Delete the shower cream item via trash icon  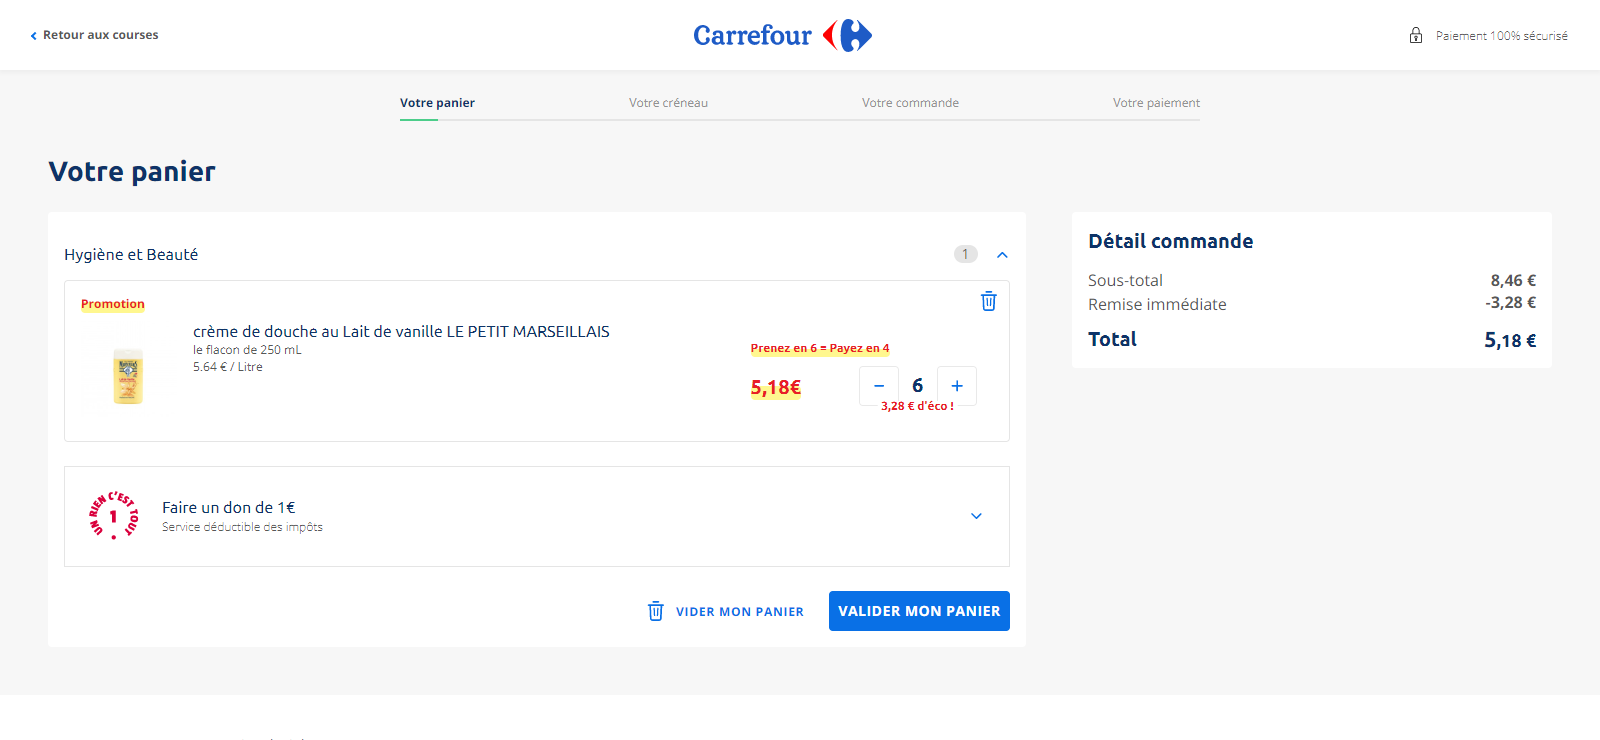988,301
